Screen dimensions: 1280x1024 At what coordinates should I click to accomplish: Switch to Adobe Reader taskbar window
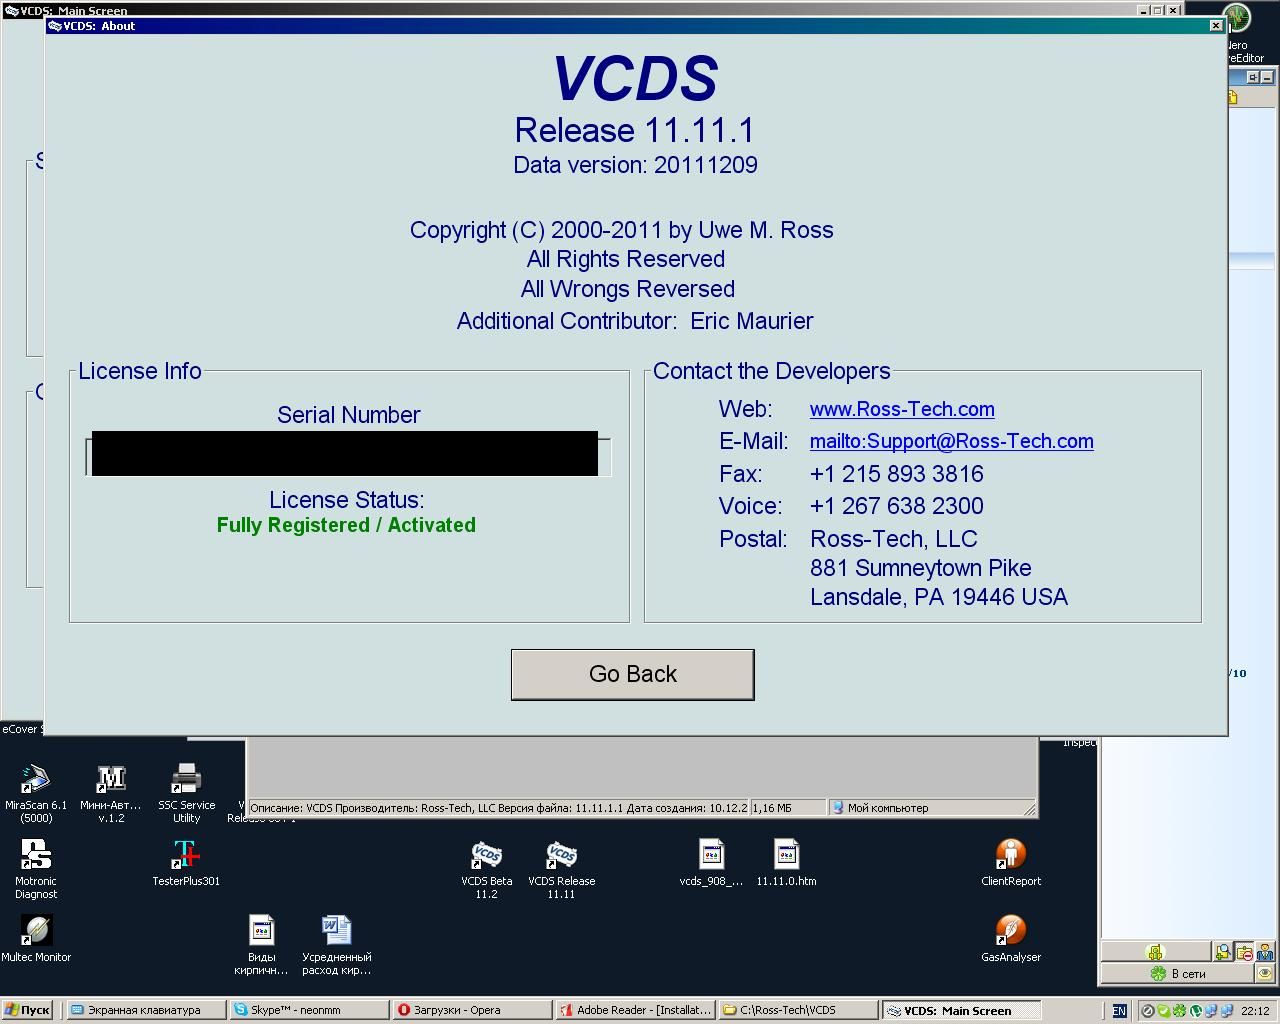point(636,1010)
